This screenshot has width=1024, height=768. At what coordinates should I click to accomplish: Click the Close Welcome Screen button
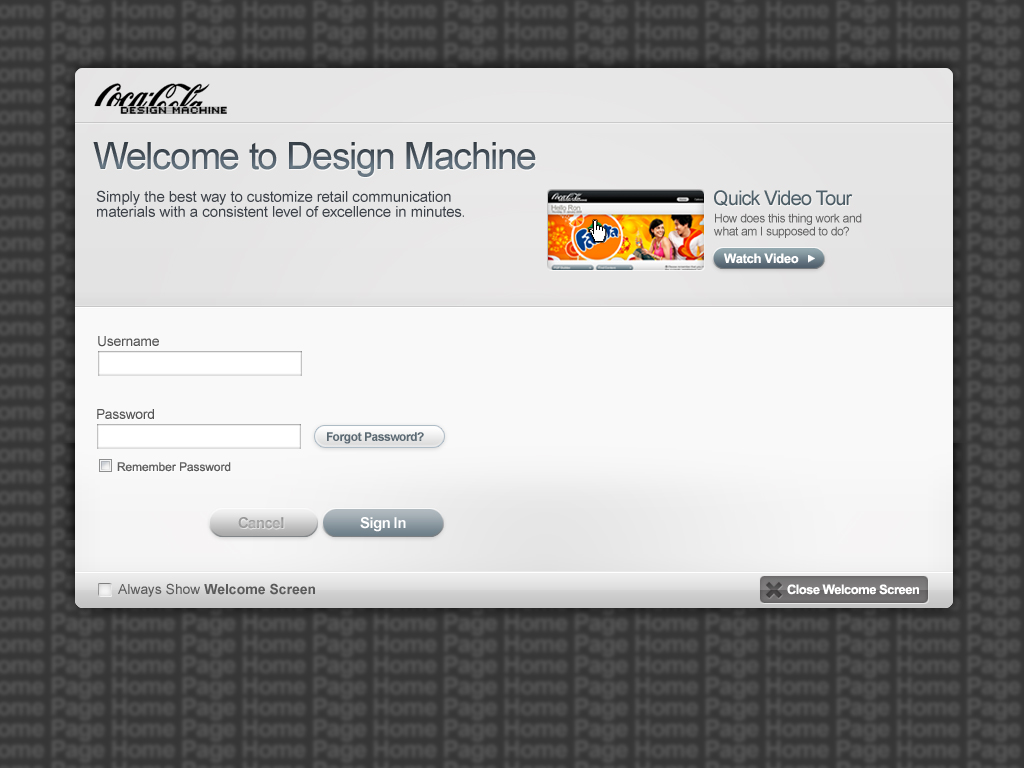844,590
